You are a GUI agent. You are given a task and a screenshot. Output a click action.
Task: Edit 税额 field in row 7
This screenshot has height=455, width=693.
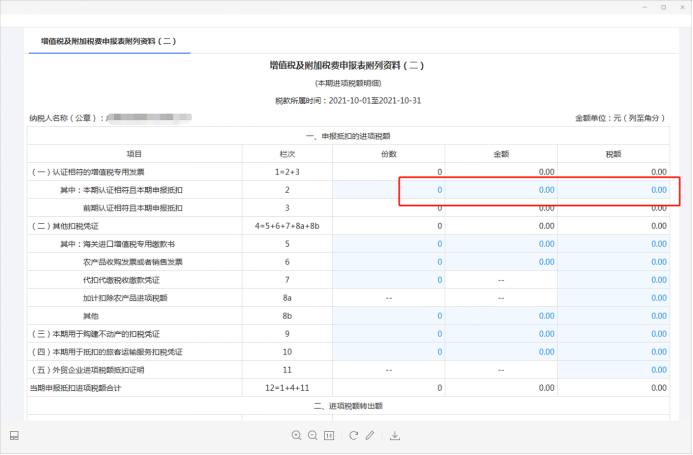pyautogui.click(x=613, y=280)
